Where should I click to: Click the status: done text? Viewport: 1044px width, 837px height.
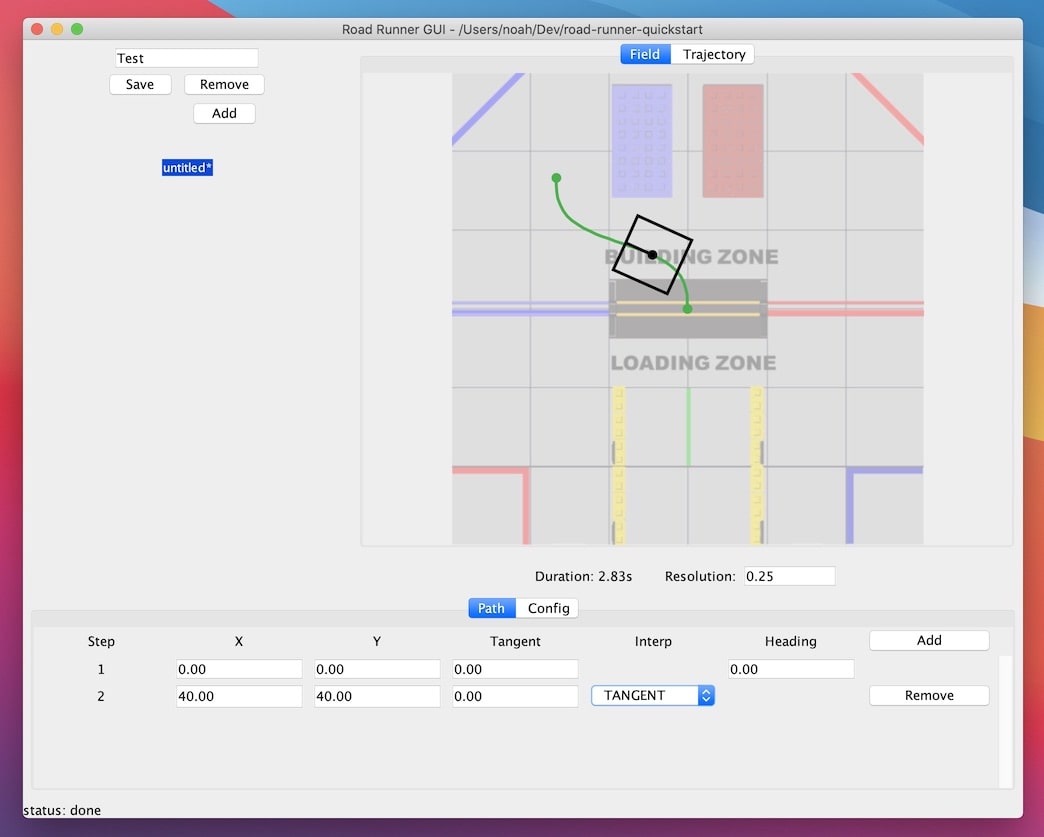pyautogui.click(x=62, y=810)
